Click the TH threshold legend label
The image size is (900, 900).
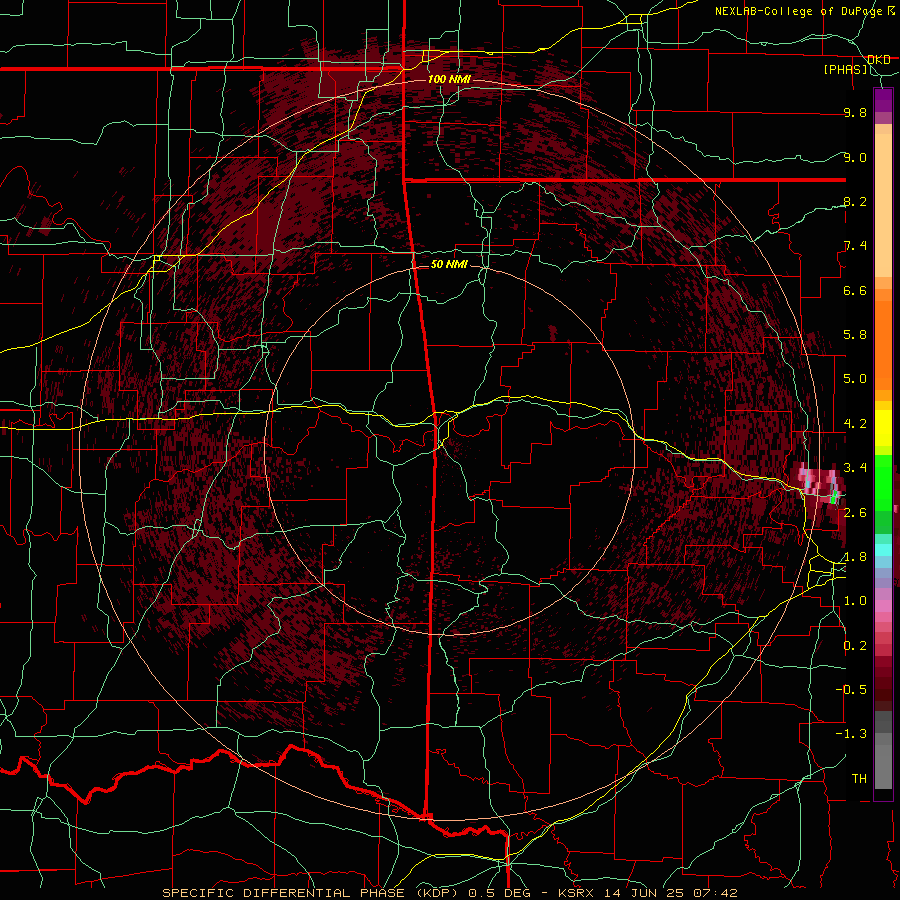click(x=859, y=779)
